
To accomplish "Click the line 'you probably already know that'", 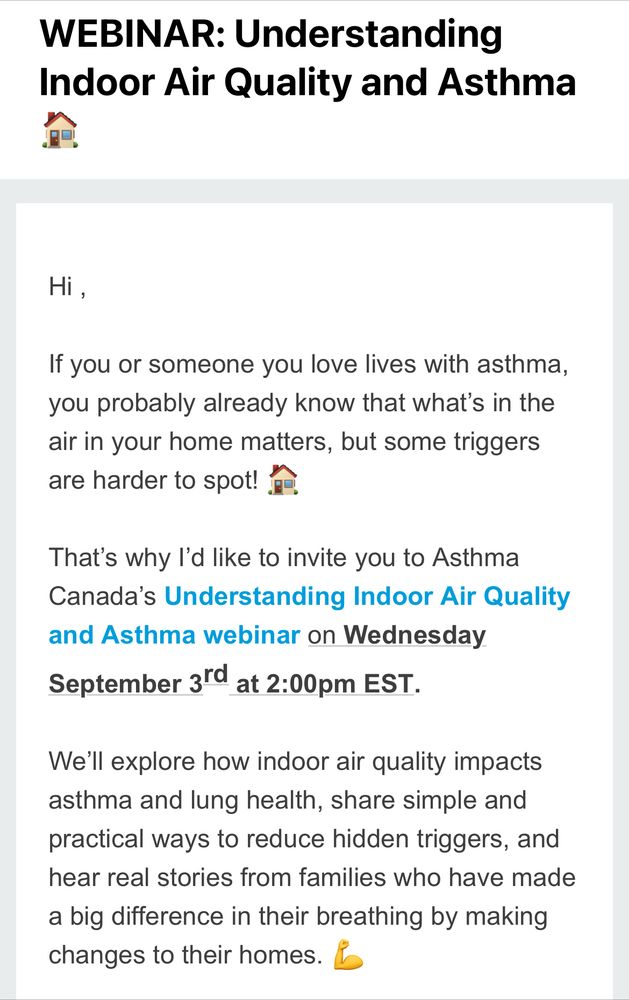I will [x=301, y=404].
